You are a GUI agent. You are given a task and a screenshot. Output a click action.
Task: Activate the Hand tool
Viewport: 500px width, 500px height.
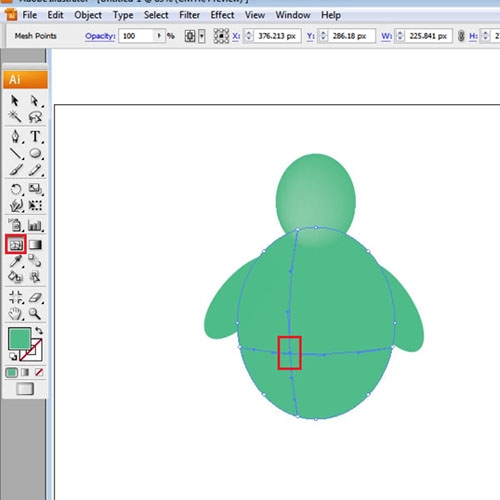[15, 314]
